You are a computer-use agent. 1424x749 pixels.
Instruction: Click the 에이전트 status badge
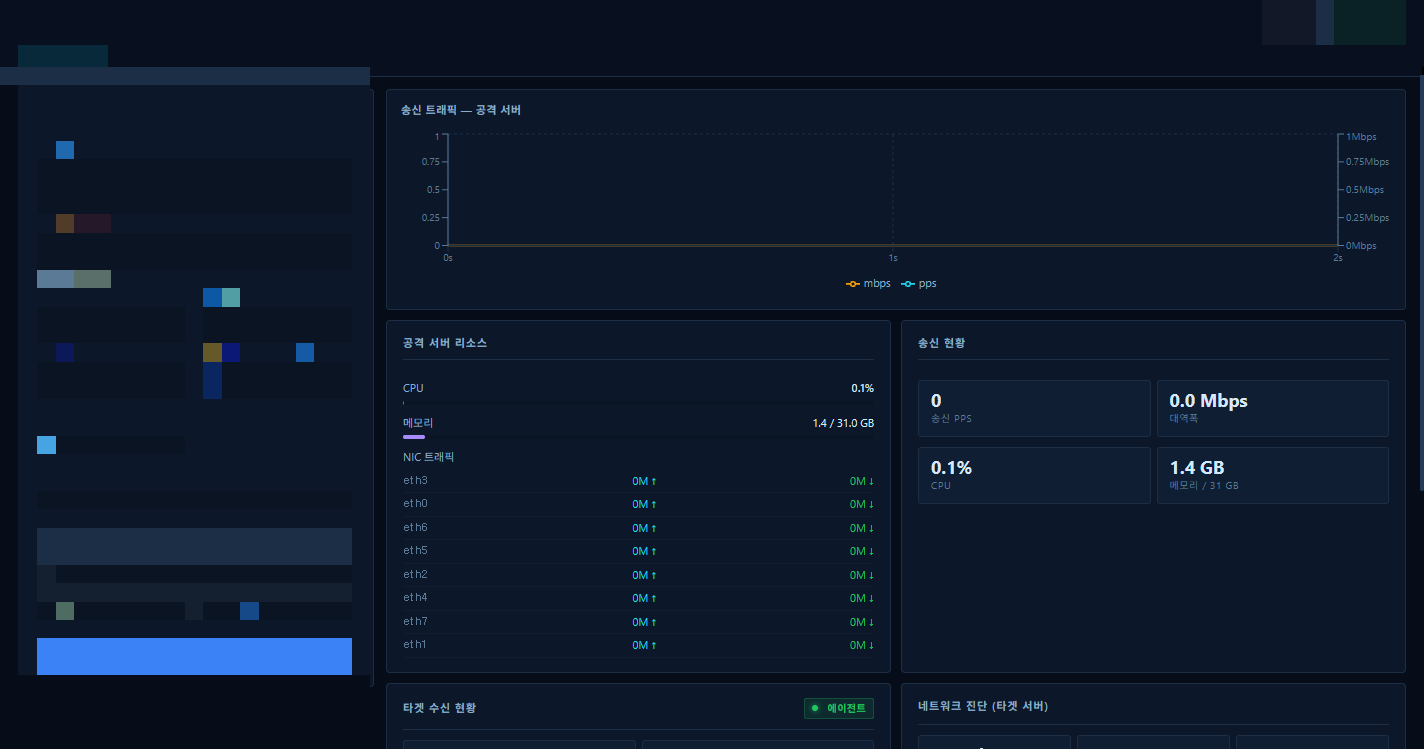tap(839, 708)
